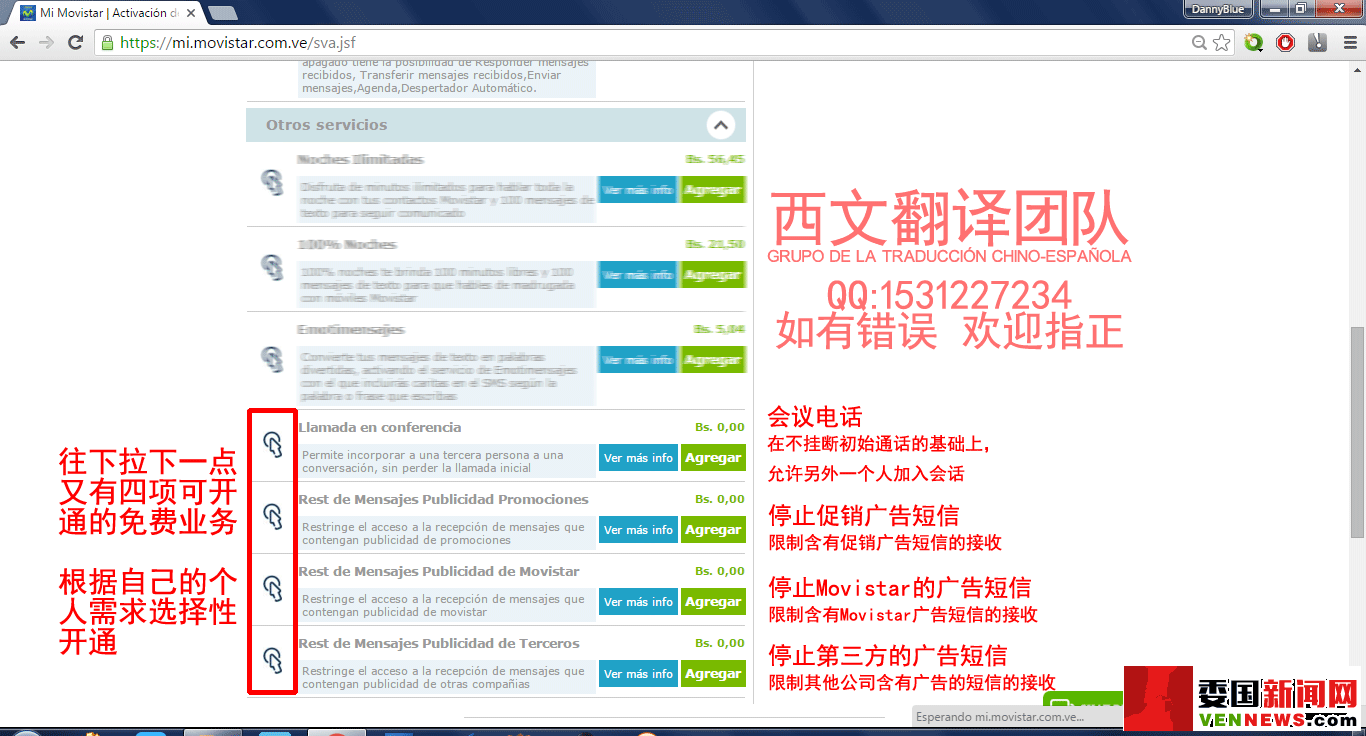Add Rest de Mensajes Publicidad de Terceros
1366x736 pixels.
[713, 674]
